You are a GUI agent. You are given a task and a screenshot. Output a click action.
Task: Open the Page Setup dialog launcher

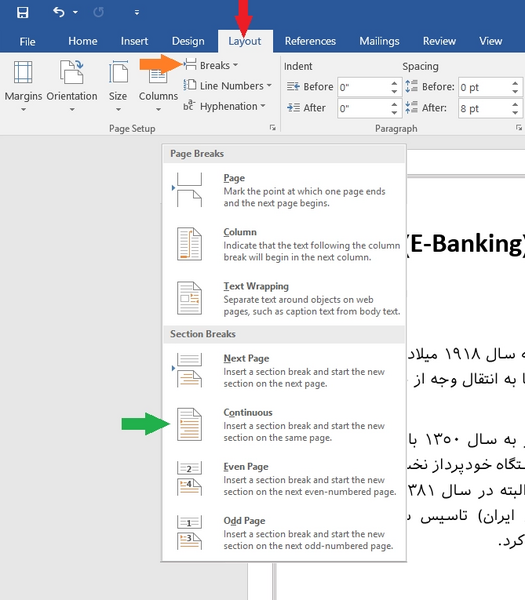(x=272, y=127)
